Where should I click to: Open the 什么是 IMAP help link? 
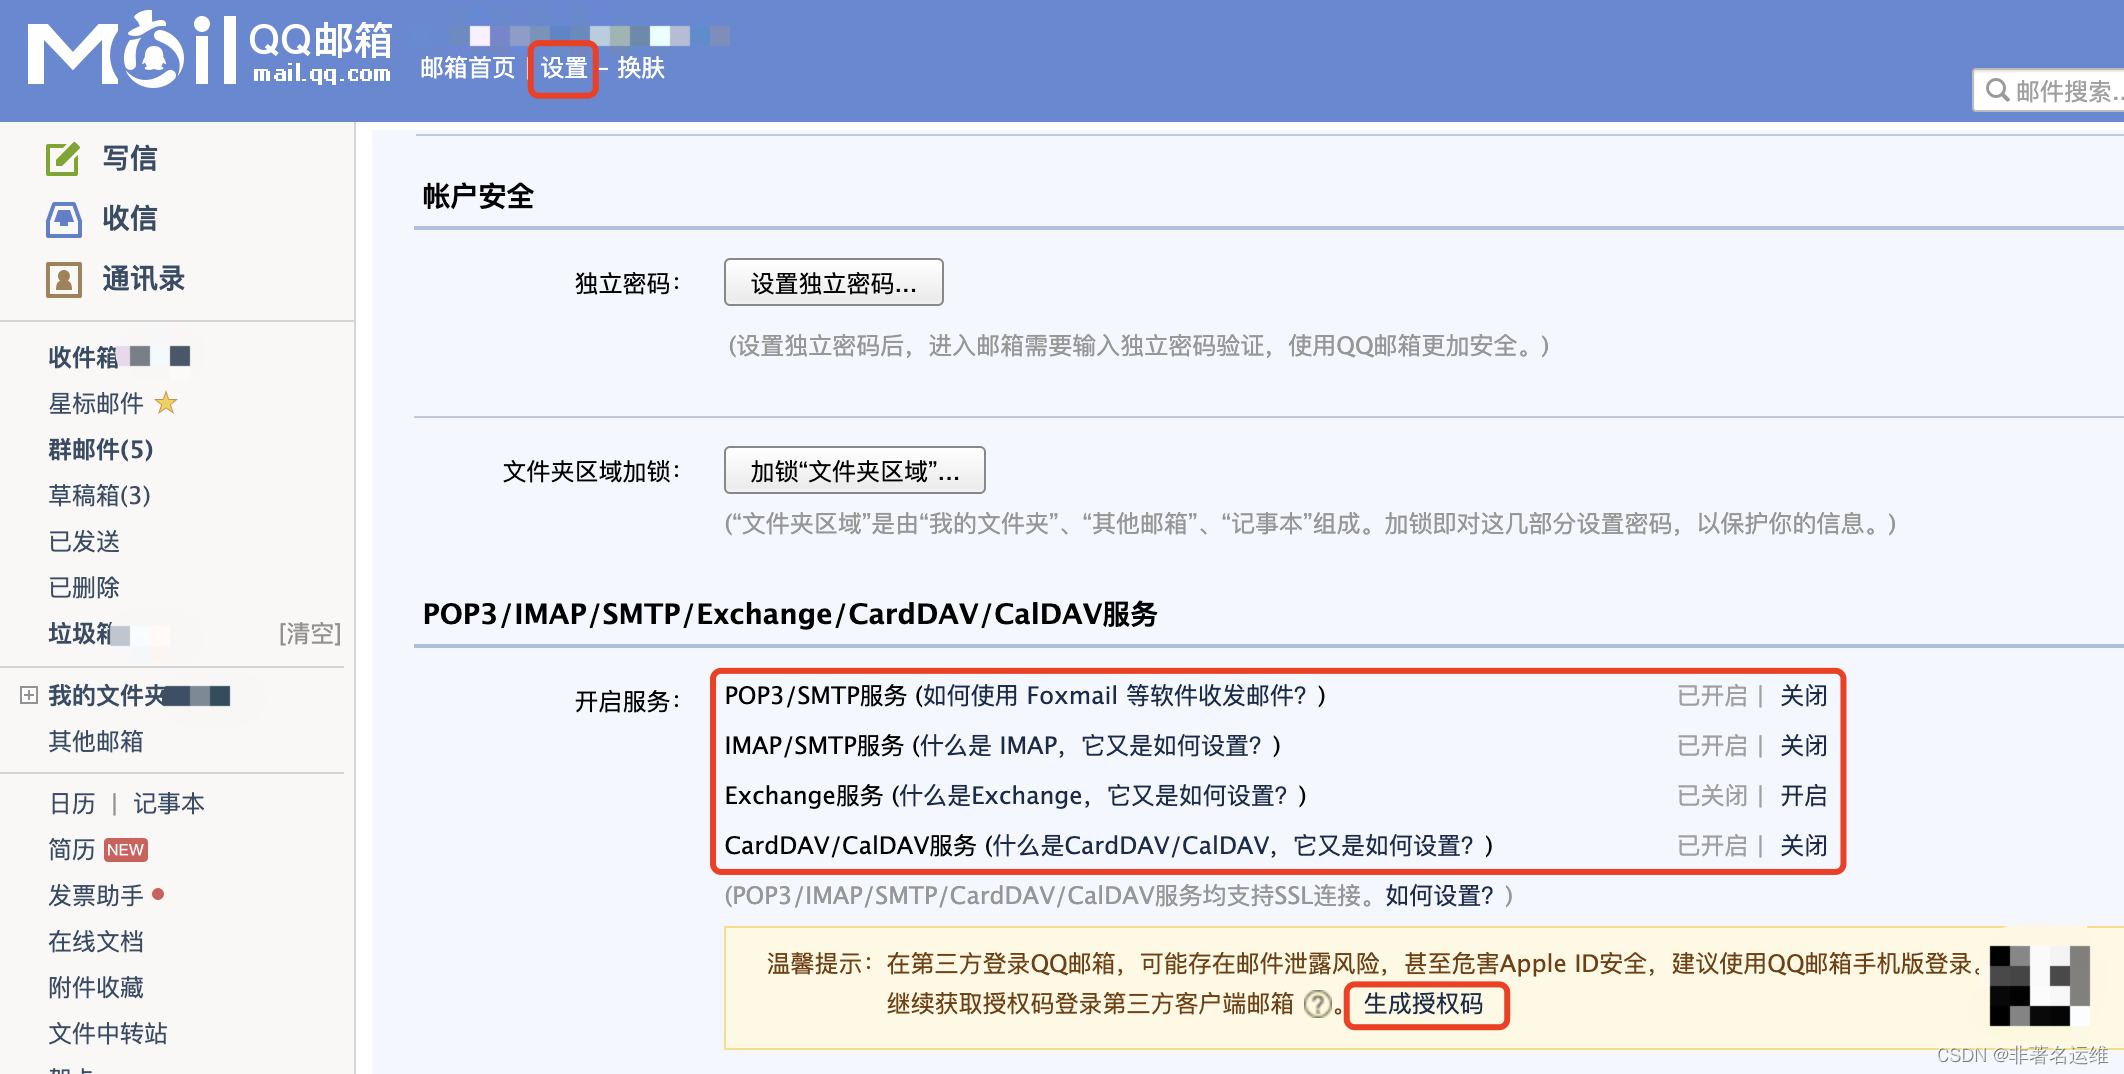coord(1091,746)
